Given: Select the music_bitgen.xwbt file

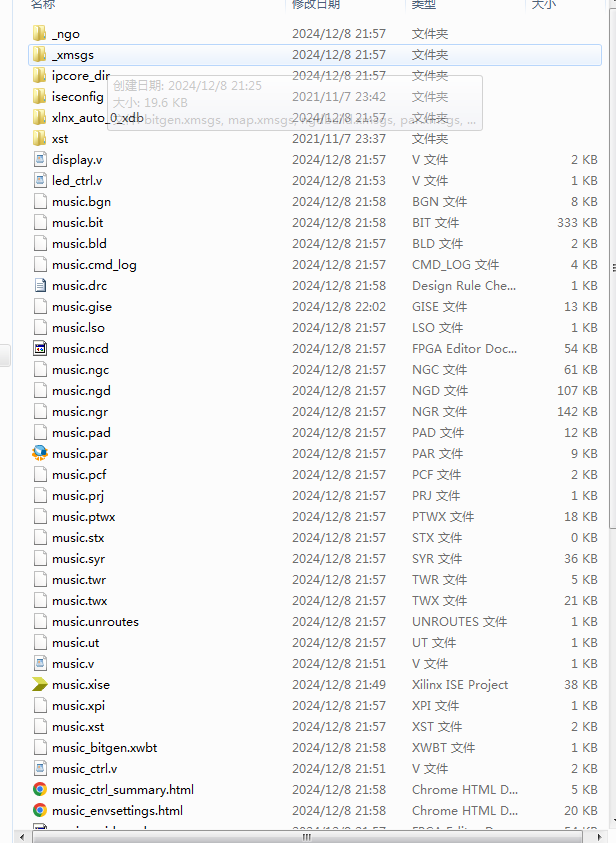Looking at the screenshot, I should click(x=104, y=748).
